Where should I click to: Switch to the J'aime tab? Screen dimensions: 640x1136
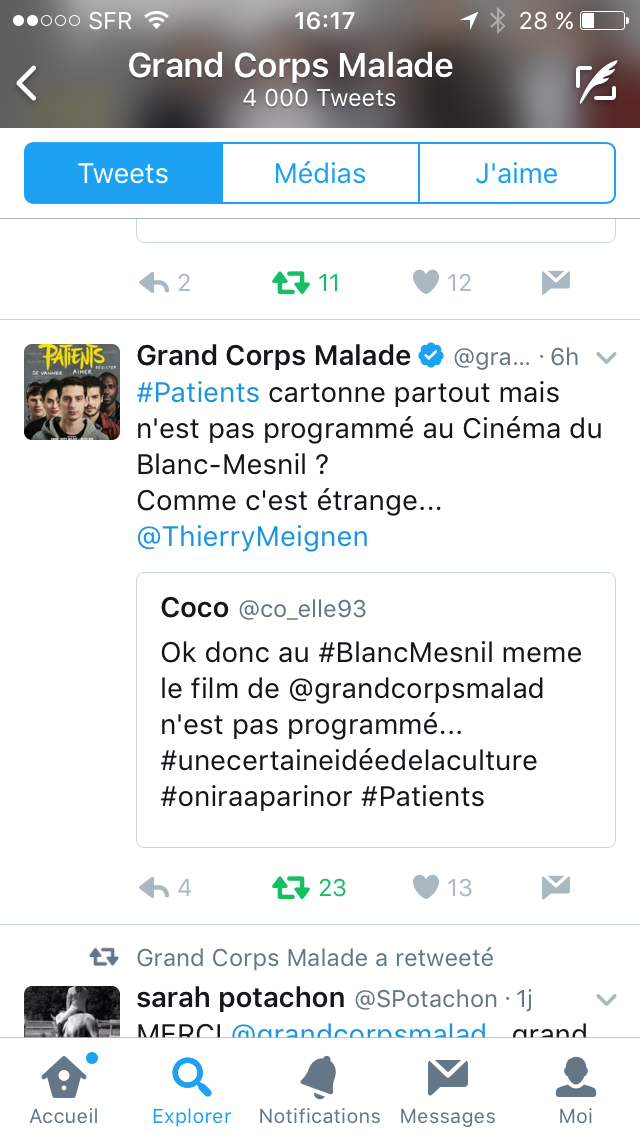pyautogui.click(x=516, y=173)
